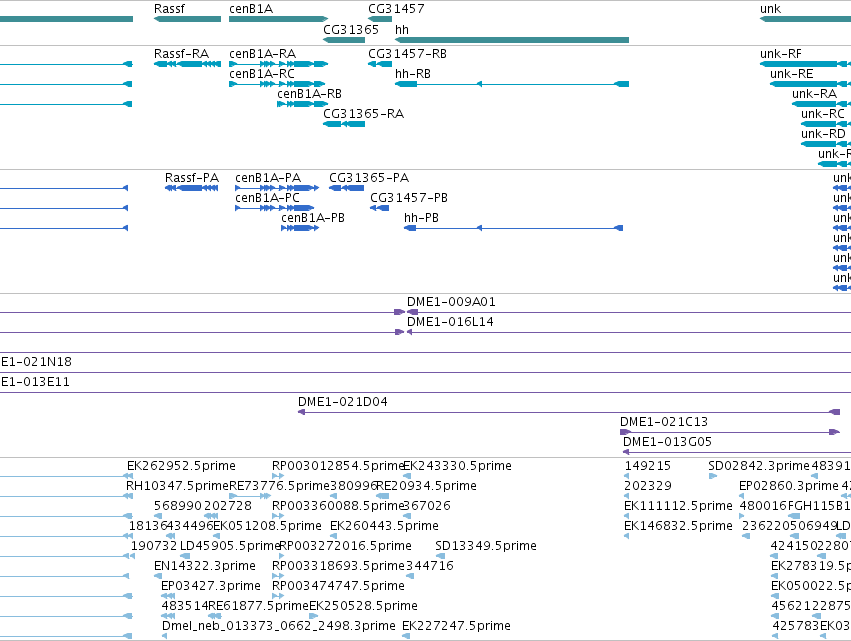Image resolution: width=851 pixels, height=641 pixels.
Task: Click the 568990 EST label
Action: 177,506
